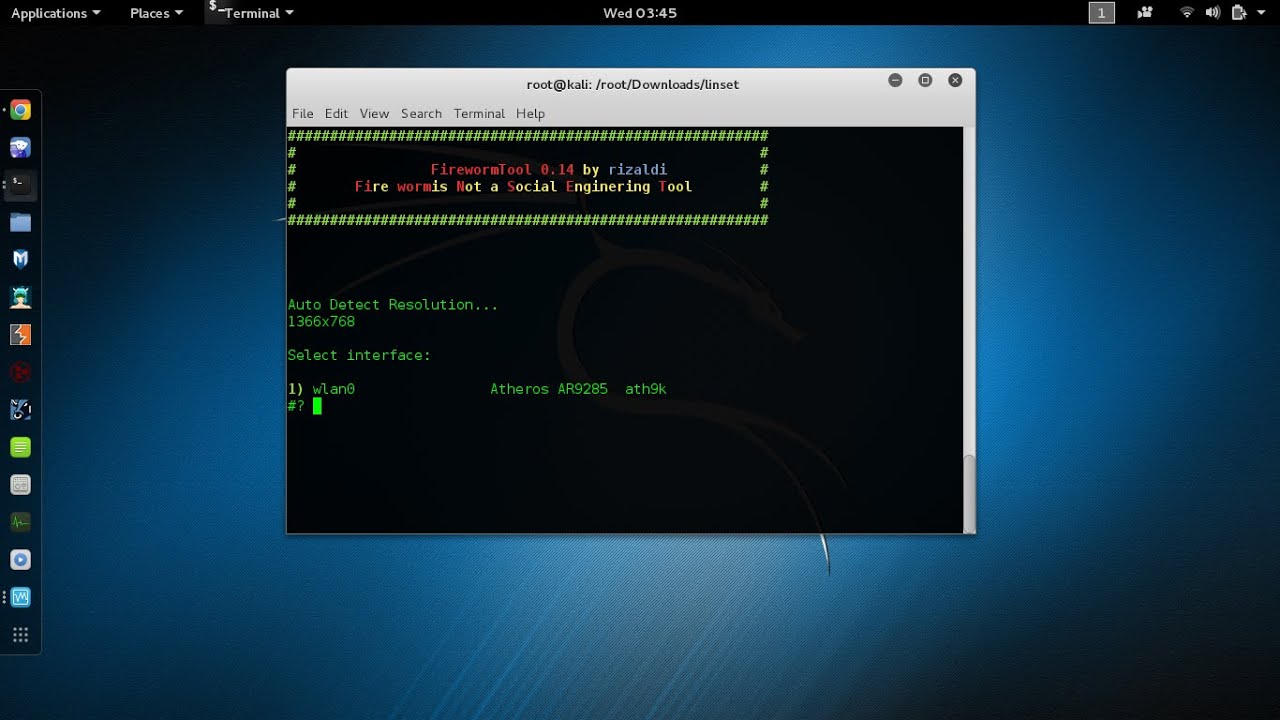This screenshot has width=1280, height=720.
Task: Launch Armitage from the dock
Action: [20, 297]
